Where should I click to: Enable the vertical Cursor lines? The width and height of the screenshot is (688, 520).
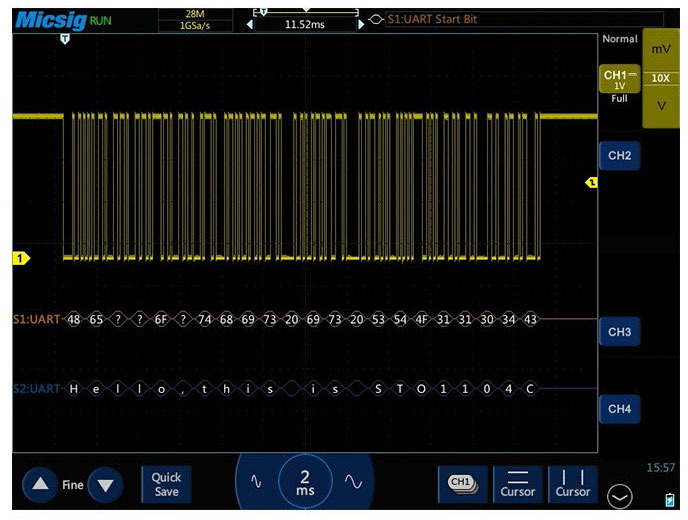573,484
